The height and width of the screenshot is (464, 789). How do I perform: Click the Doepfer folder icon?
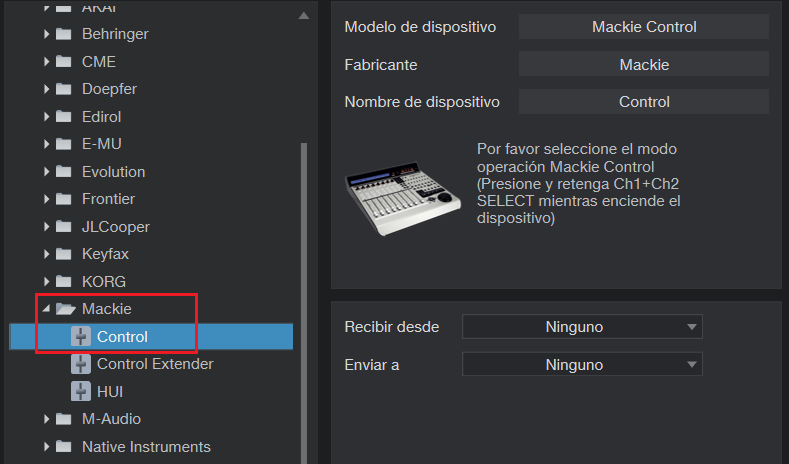[x=63, y=89]
